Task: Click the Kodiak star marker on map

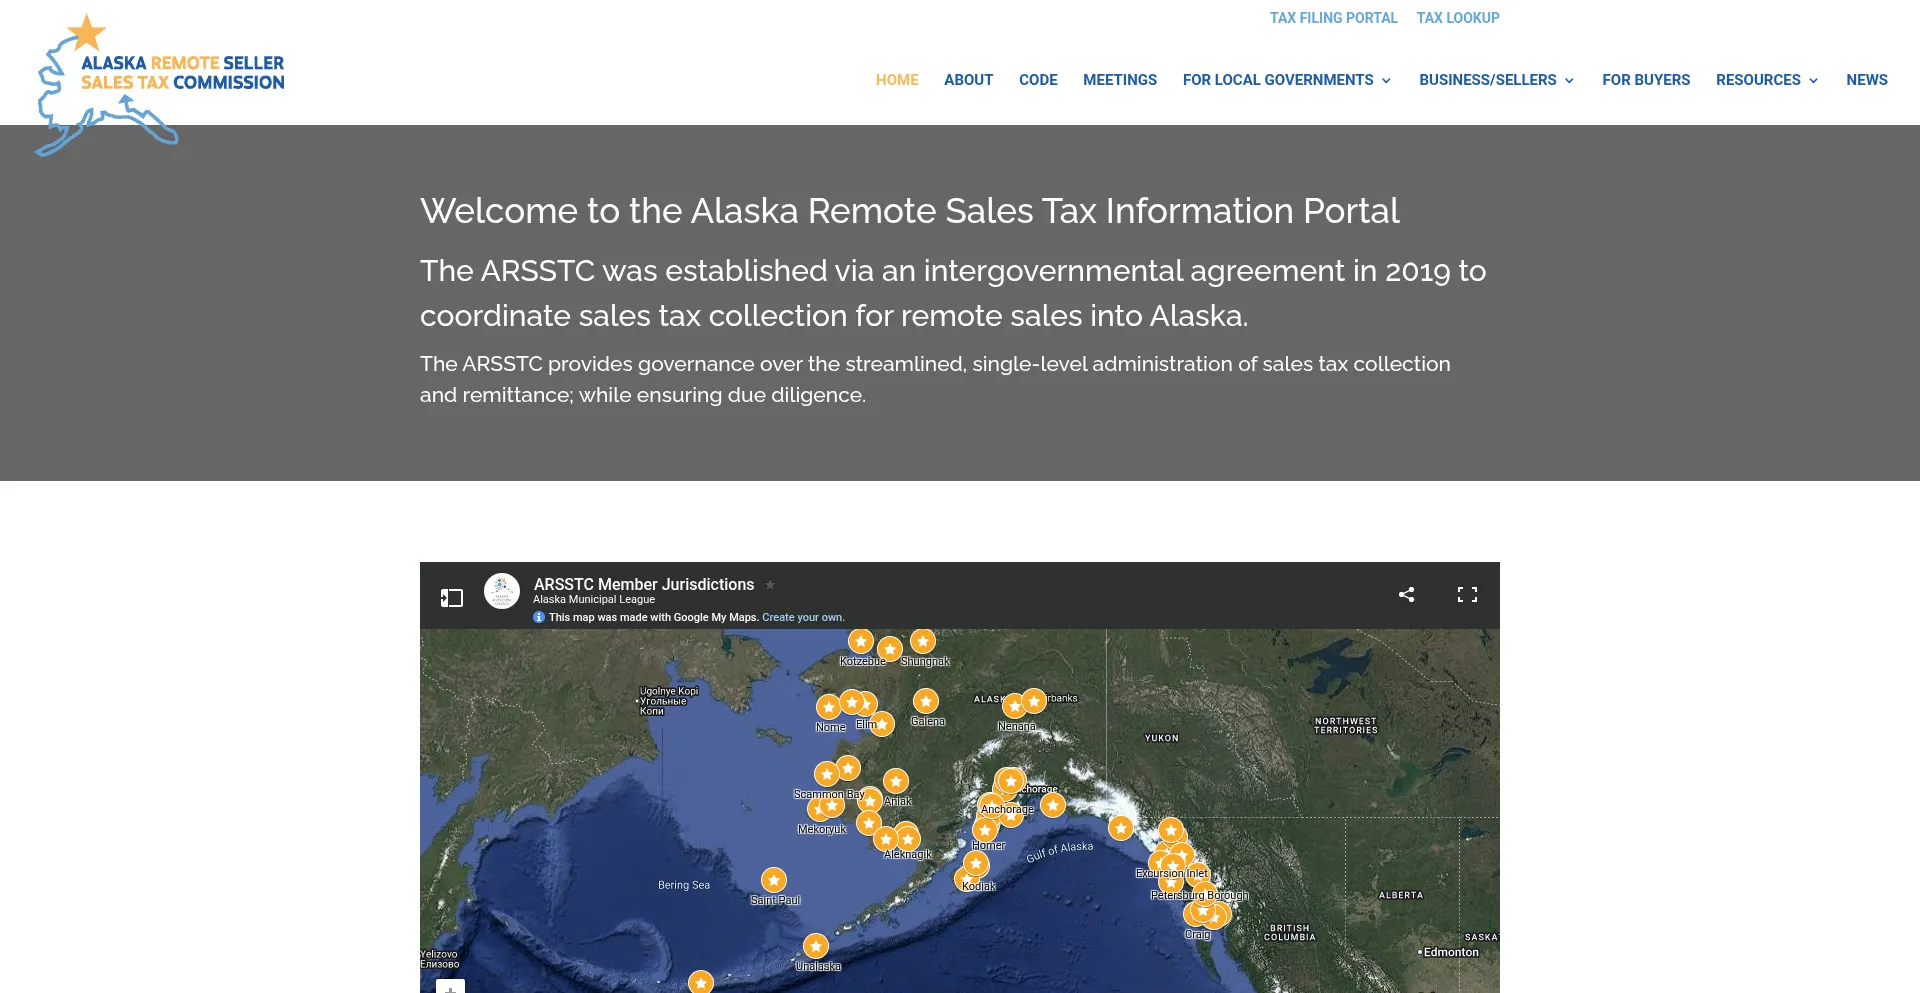Action: click(976, 864)
